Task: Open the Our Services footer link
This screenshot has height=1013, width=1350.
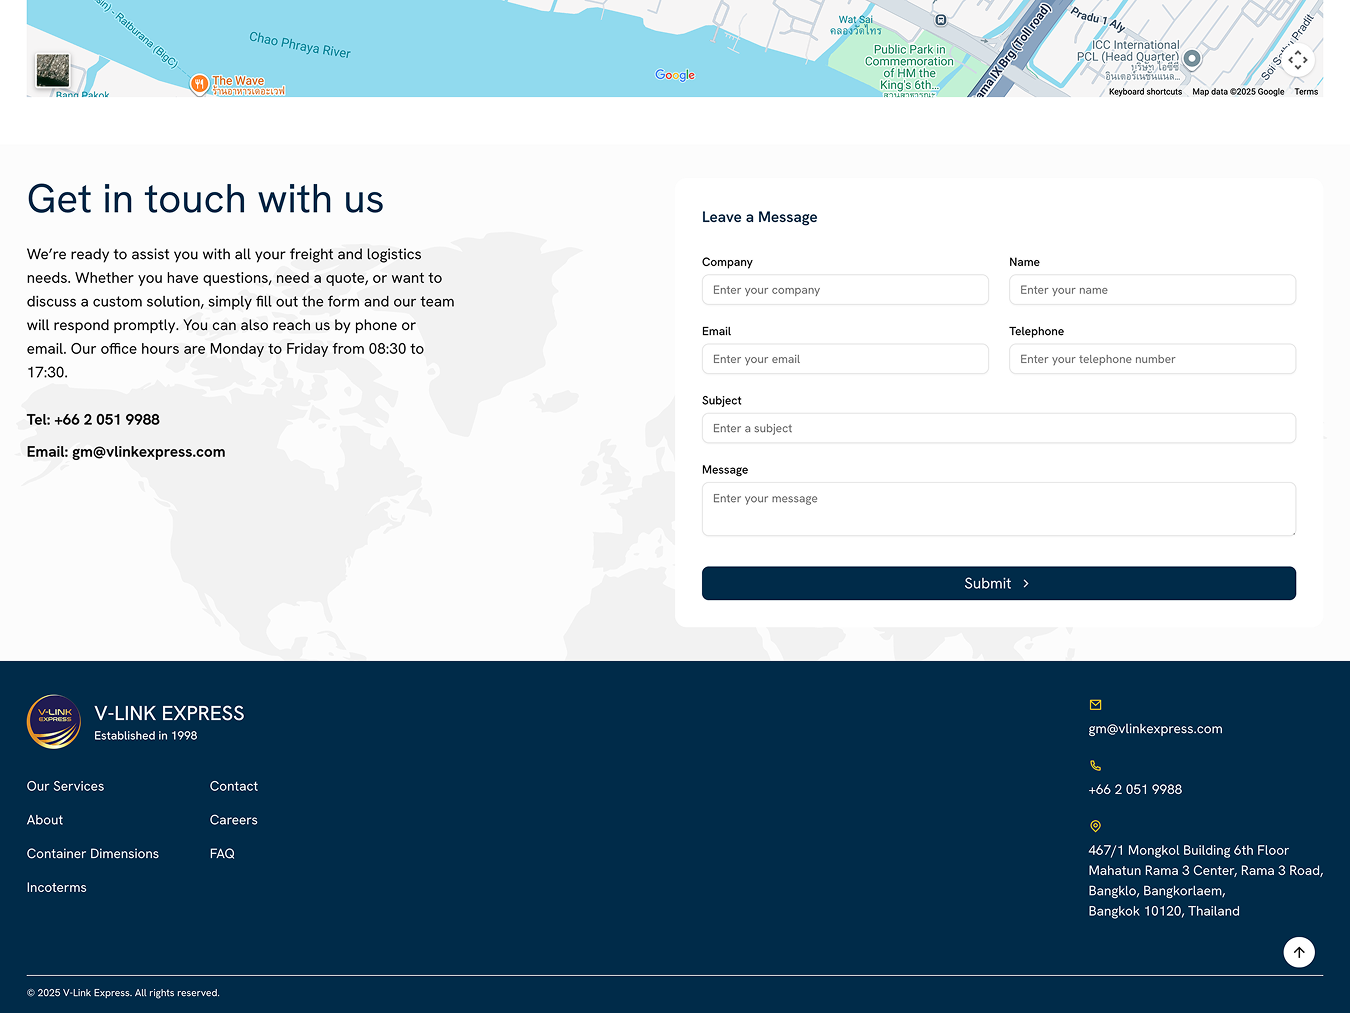Action: point(66,786)
